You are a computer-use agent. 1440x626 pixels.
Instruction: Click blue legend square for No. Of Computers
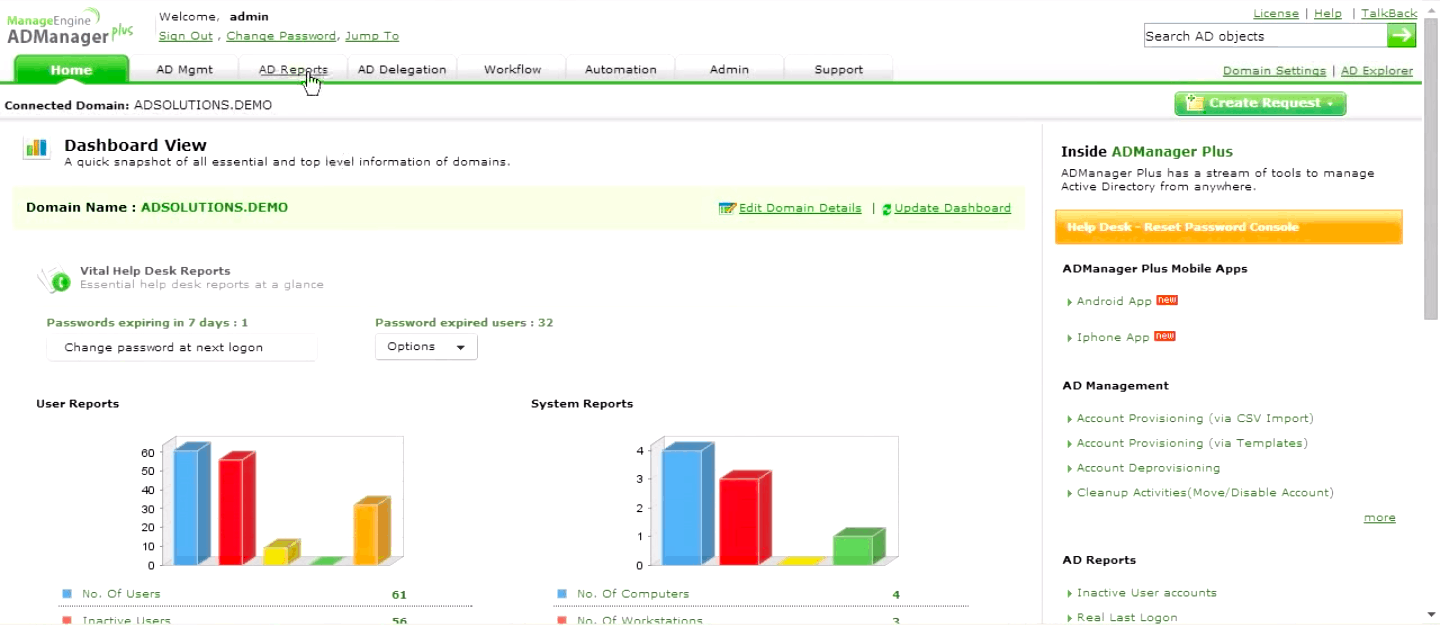pyautogui.click(x=562, y=594)
